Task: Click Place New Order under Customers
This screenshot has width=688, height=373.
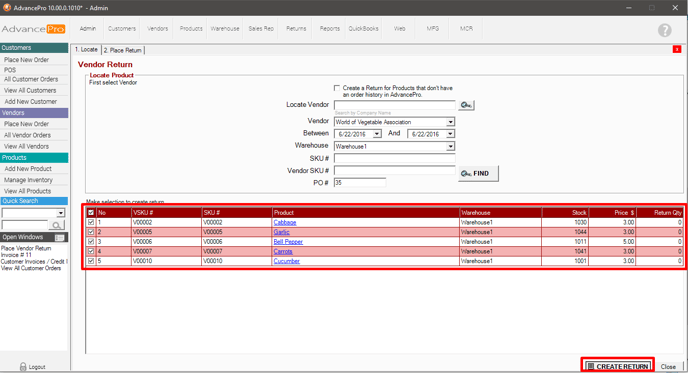Action: tap(26, 60)
